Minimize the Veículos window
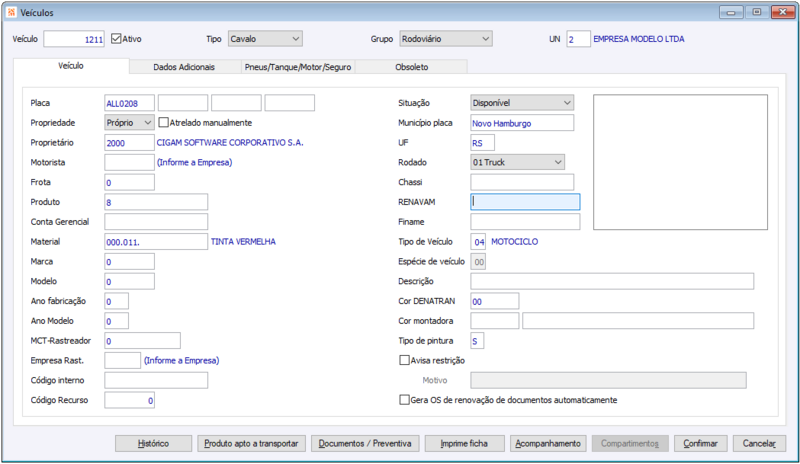The width and height of the screenshot is (800, 464). [731, 12]
